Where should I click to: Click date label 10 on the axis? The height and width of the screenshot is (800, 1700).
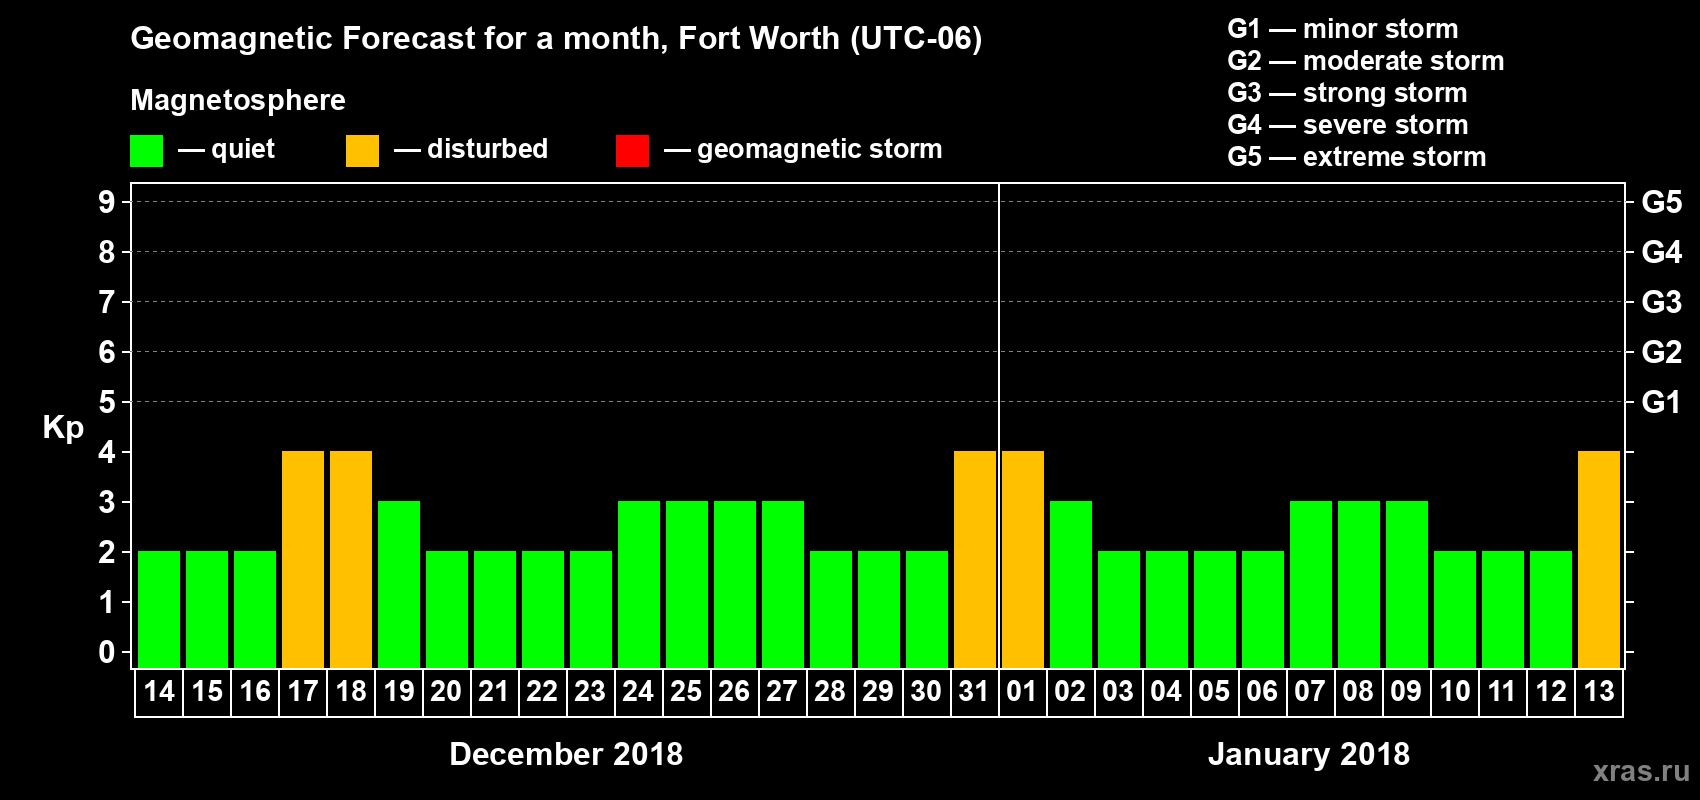[1455, 692]
